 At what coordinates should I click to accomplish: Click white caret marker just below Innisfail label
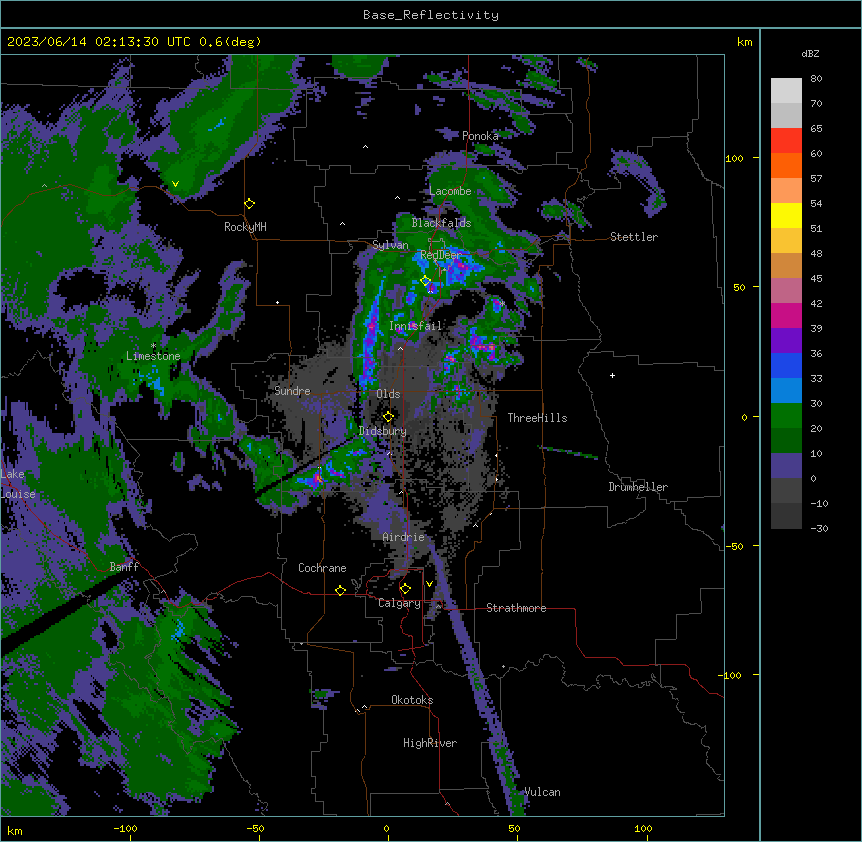pos(400,348)
